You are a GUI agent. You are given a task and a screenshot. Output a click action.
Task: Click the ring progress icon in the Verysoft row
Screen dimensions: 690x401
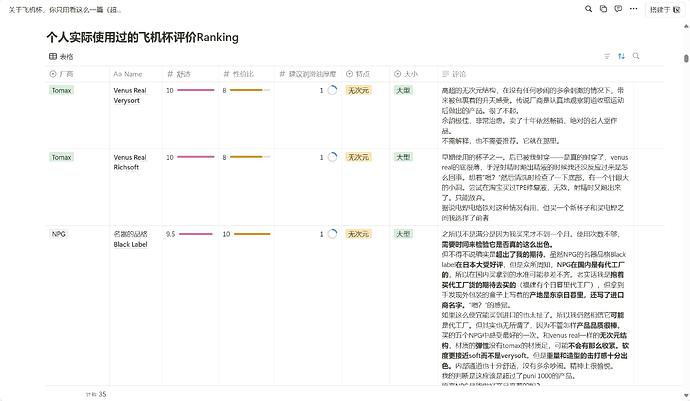coord(332,90)
